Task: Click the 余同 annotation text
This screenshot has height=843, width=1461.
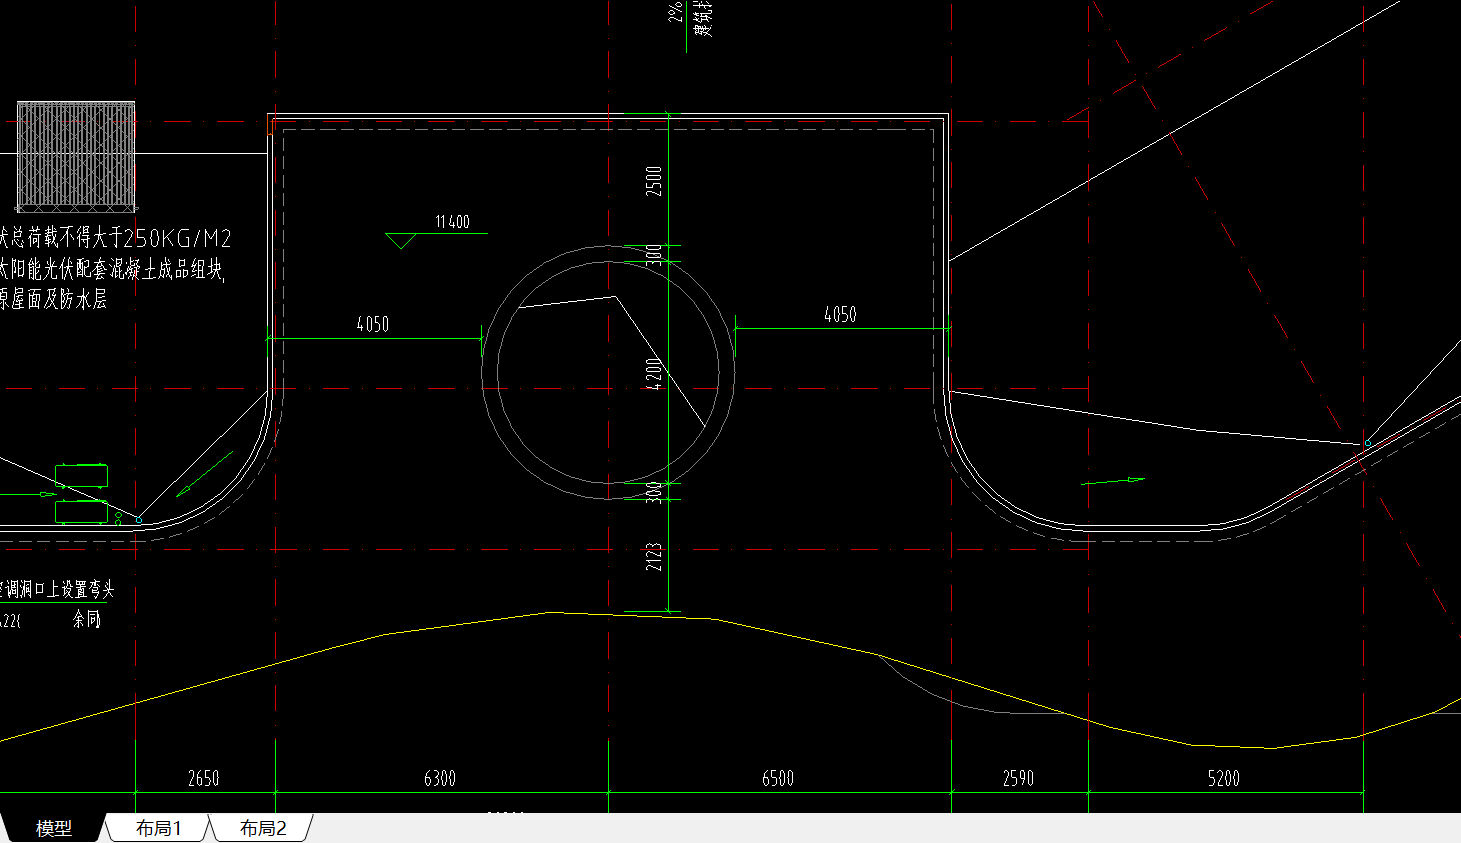Action: point(87,619)
